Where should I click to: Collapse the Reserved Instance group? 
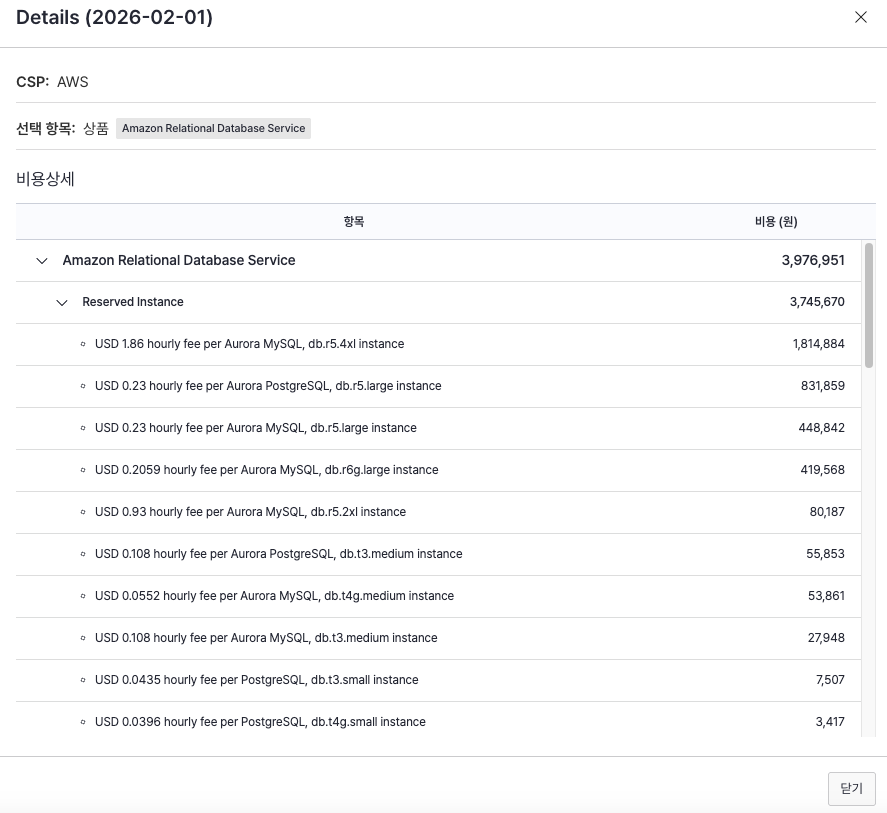point(62,303)
